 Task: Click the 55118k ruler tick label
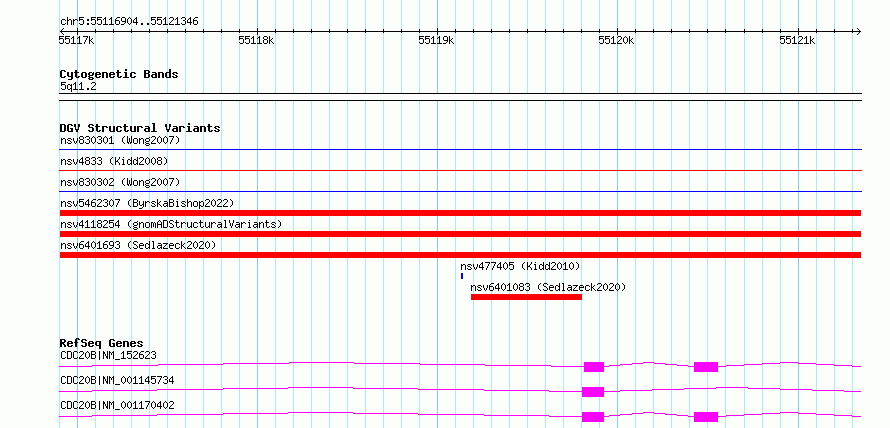tap(256, 40)
